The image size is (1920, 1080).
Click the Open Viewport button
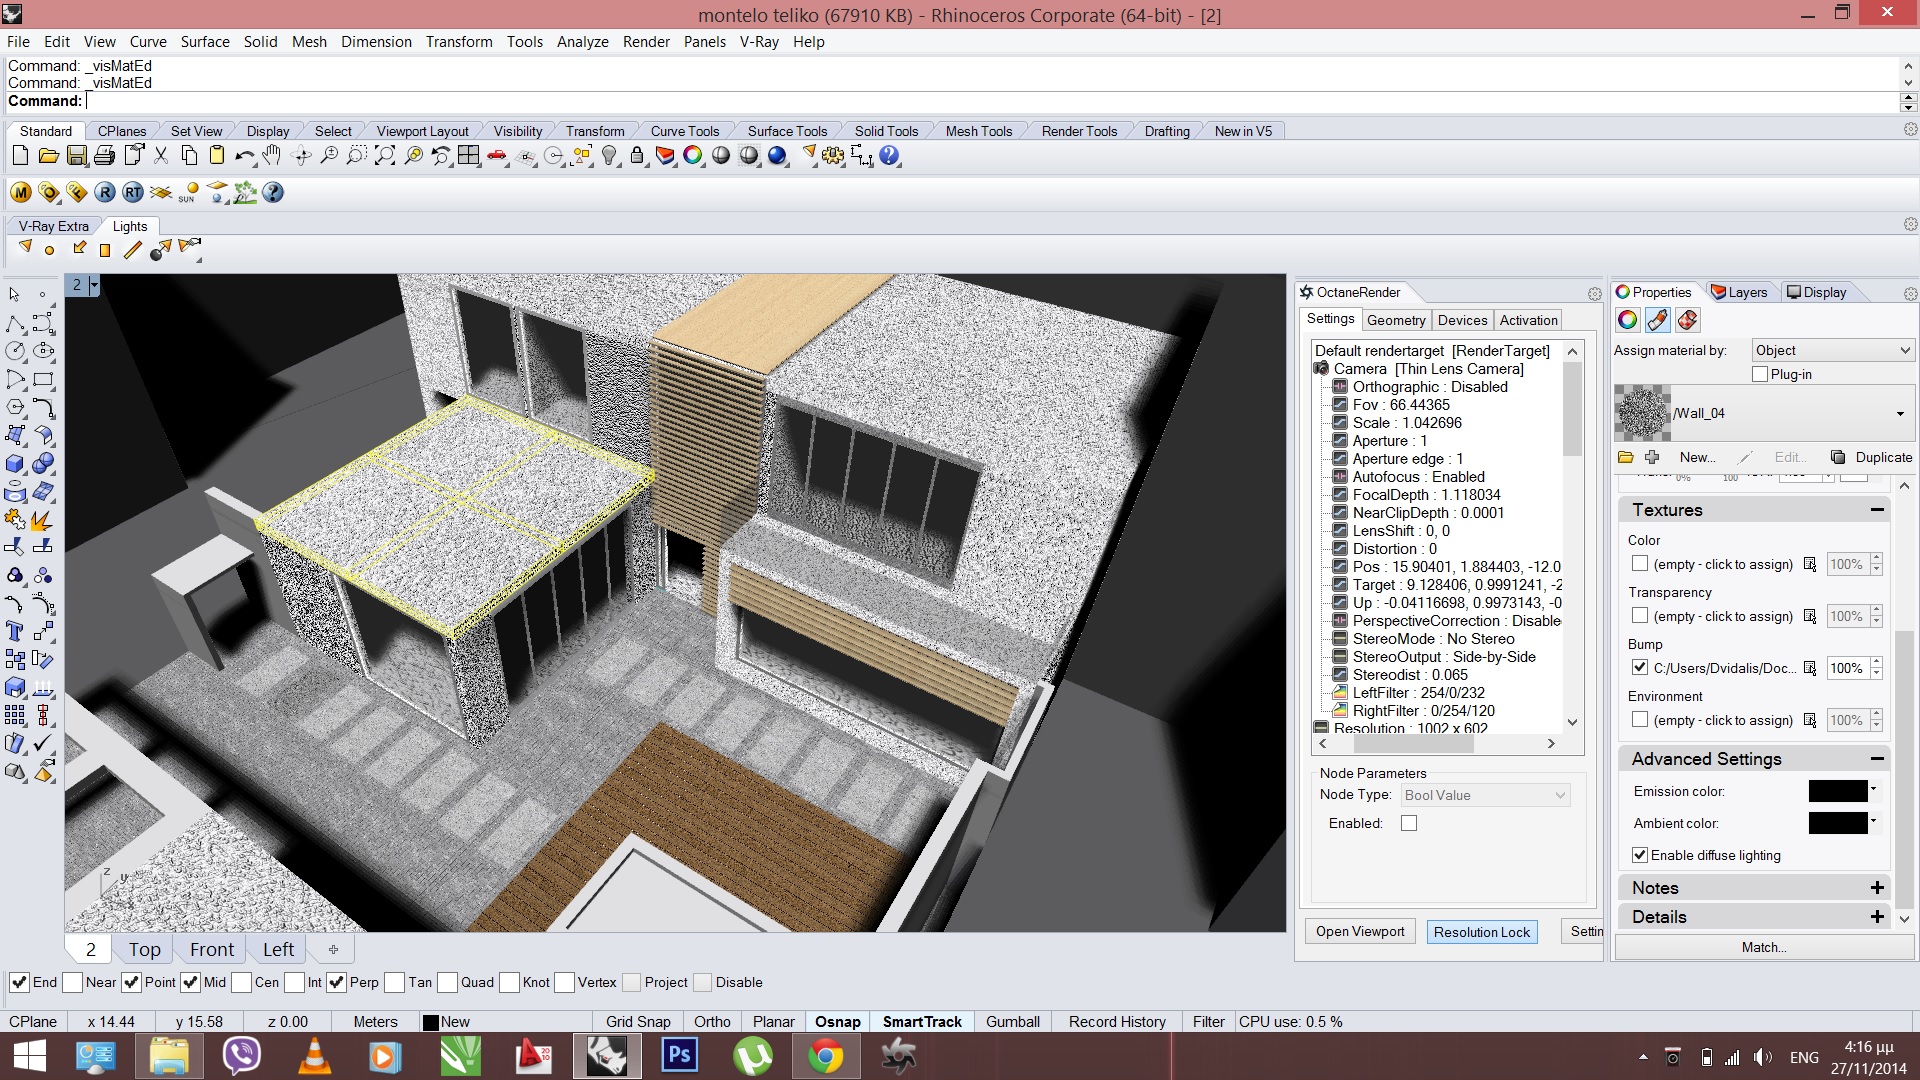(x=1360, y=932)
